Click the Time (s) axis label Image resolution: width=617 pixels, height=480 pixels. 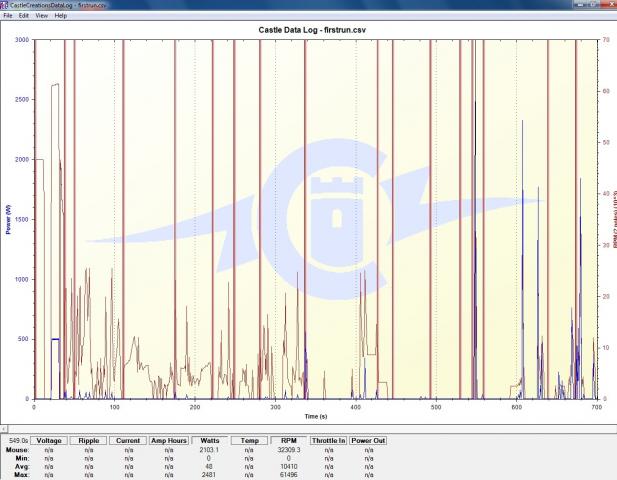click(316, 415)
